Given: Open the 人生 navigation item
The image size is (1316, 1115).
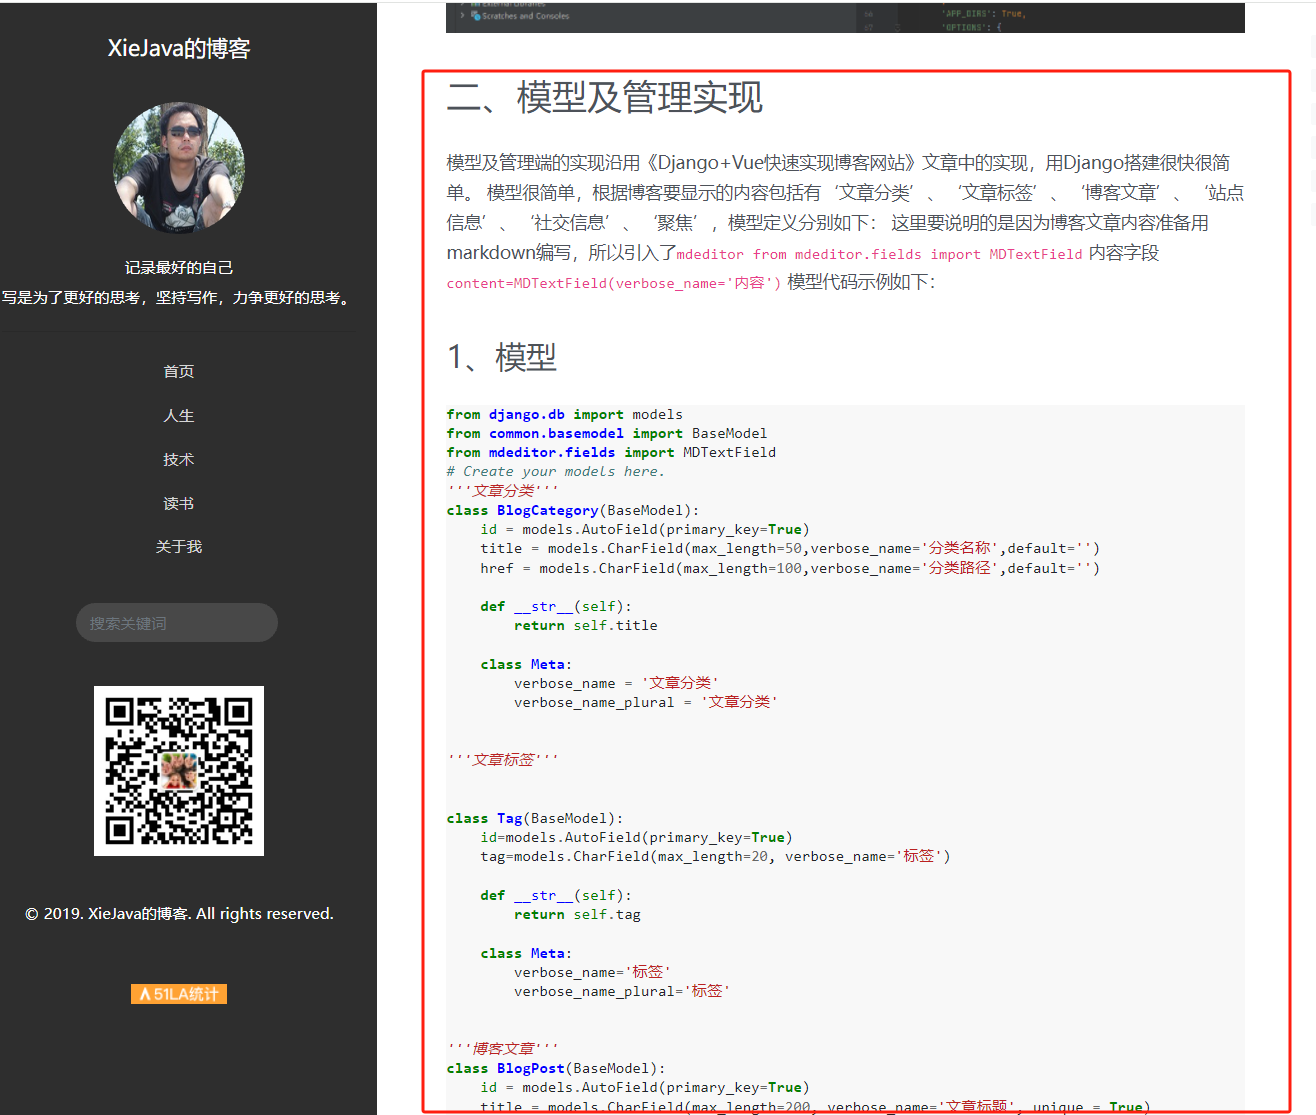Looking at the screenshot, I should 179,415.
